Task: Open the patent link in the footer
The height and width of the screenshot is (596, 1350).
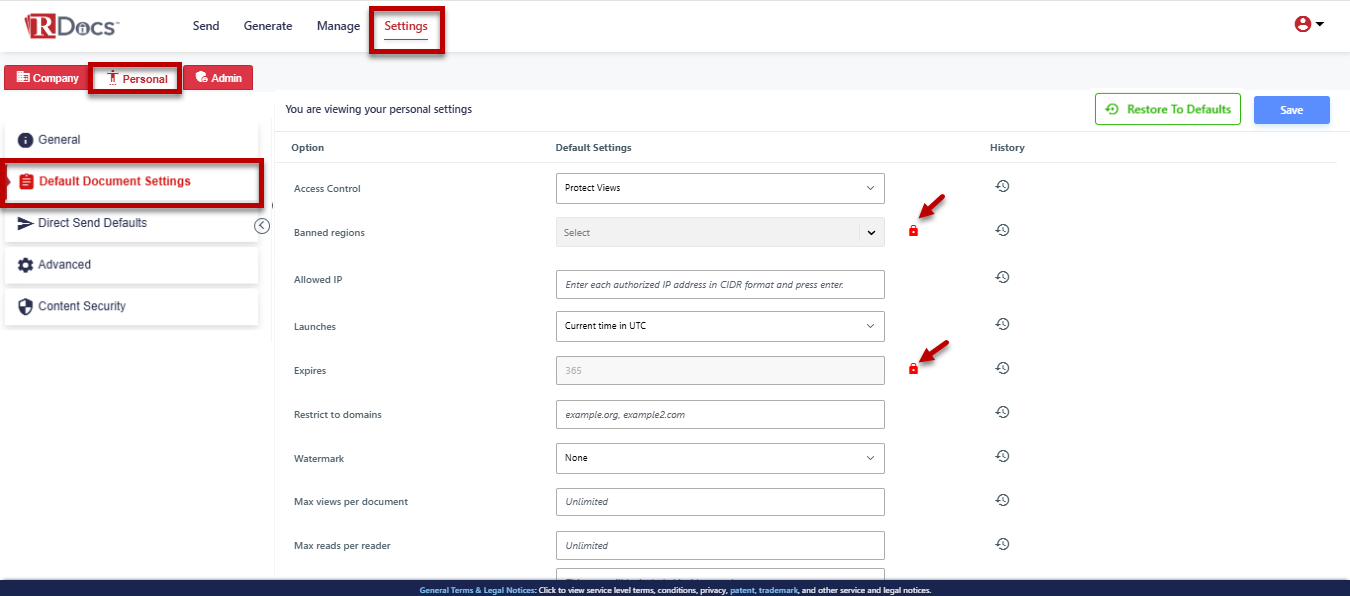Action: (x=740, y=591)
